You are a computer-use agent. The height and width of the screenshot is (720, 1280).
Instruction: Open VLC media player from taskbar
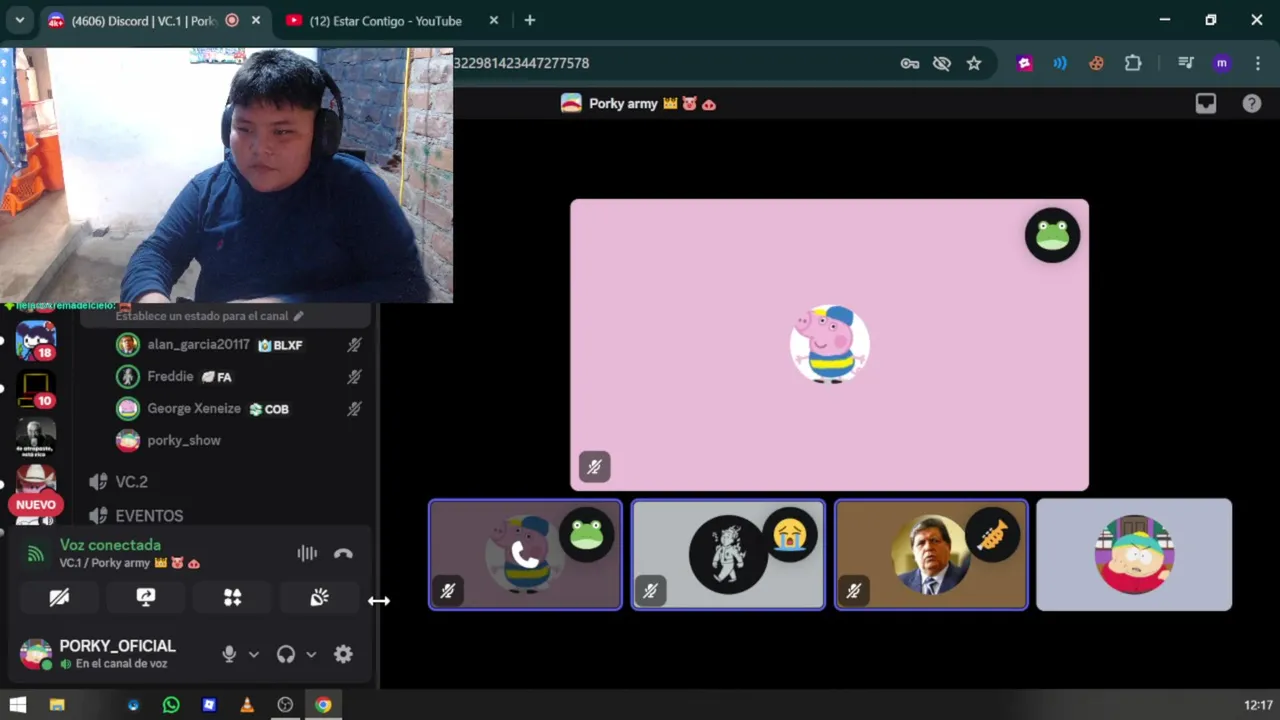(247, 705)
